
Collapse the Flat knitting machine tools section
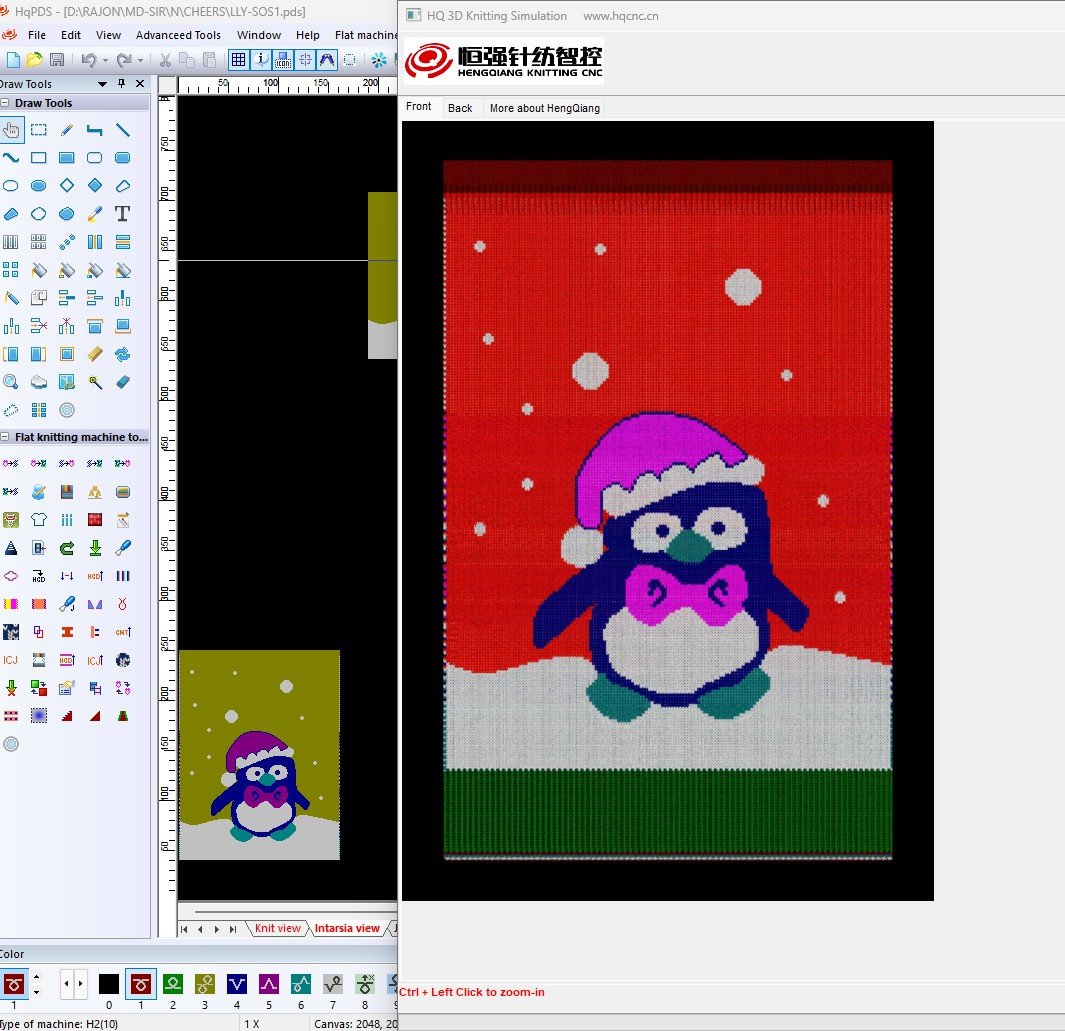[5, 437]
